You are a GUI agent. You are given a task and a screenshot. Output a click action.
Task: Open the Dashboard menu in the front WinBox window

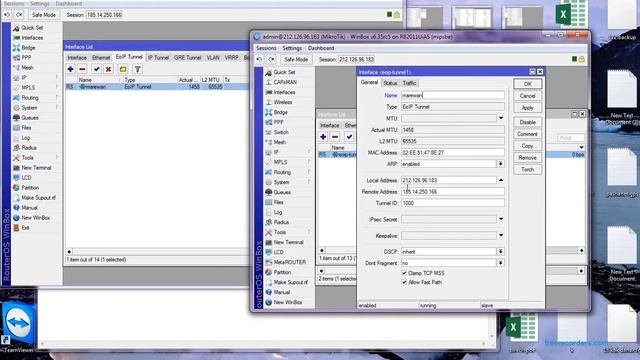point(321,48)
